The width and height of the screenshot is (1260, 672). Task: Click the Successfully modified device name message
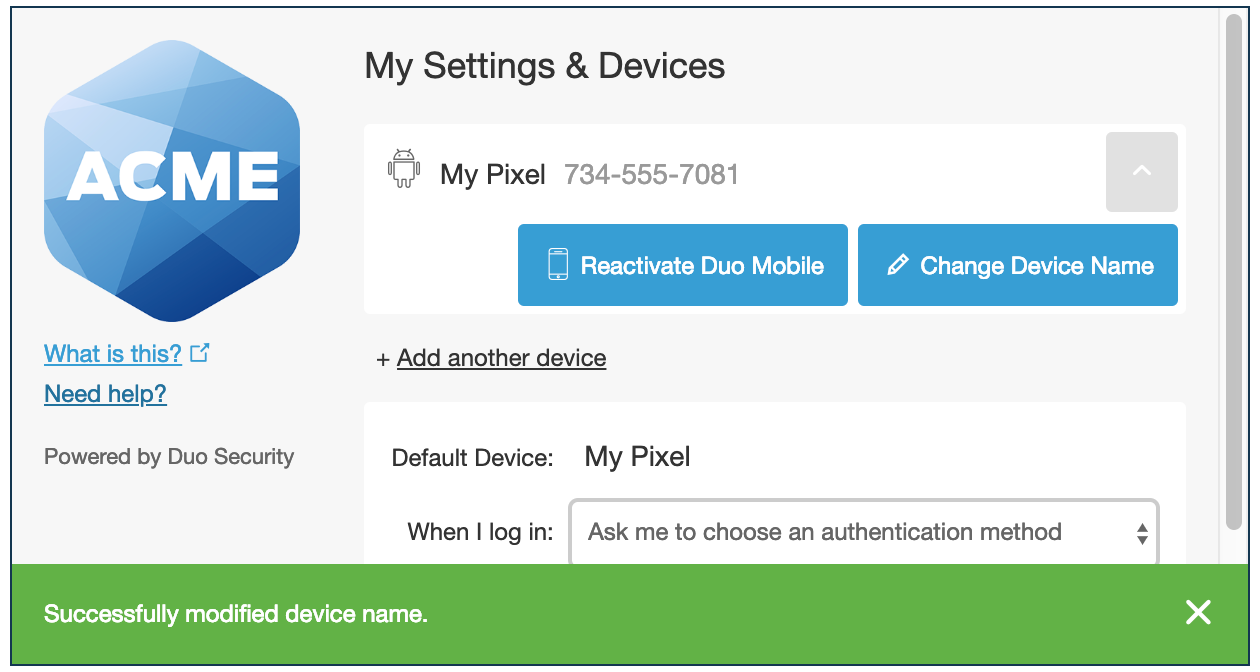[236, 614]
